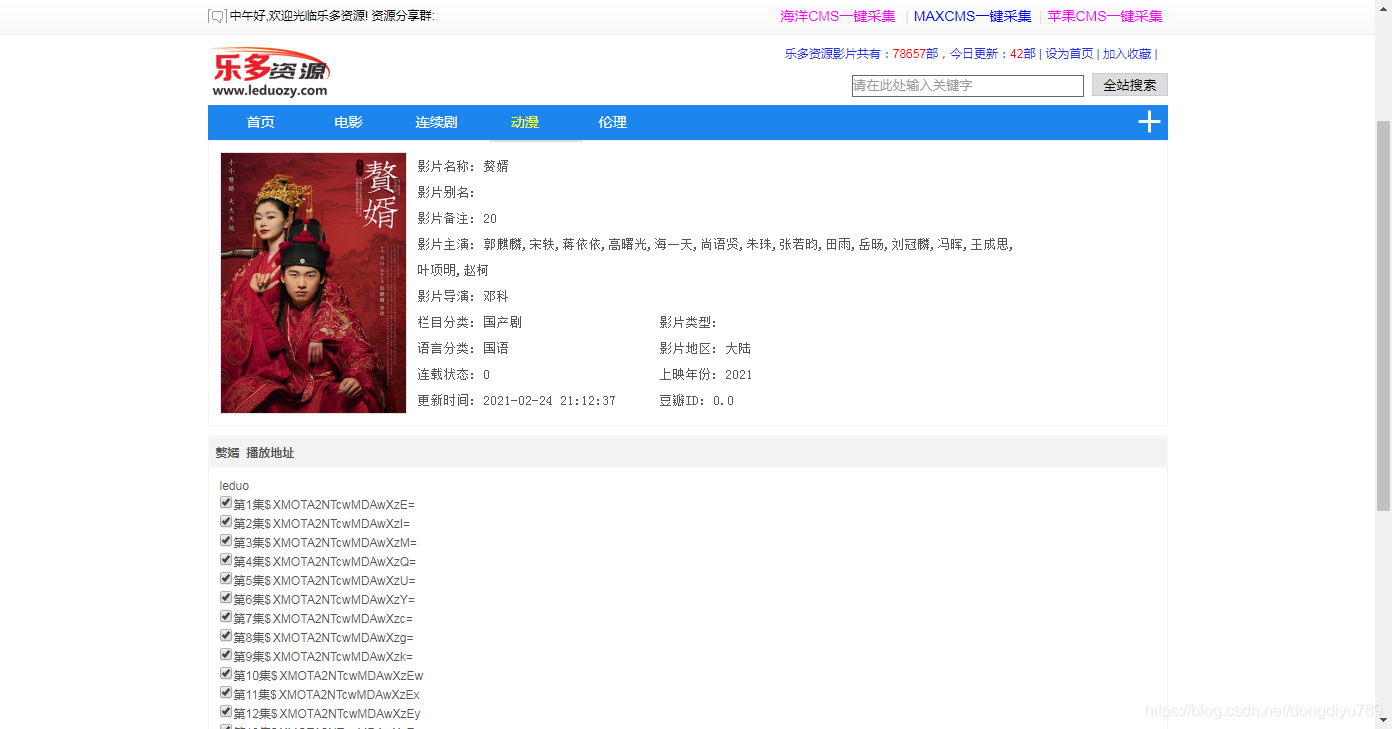
Task: Focus the keyword search input field
Action: [x=968, y=86]
